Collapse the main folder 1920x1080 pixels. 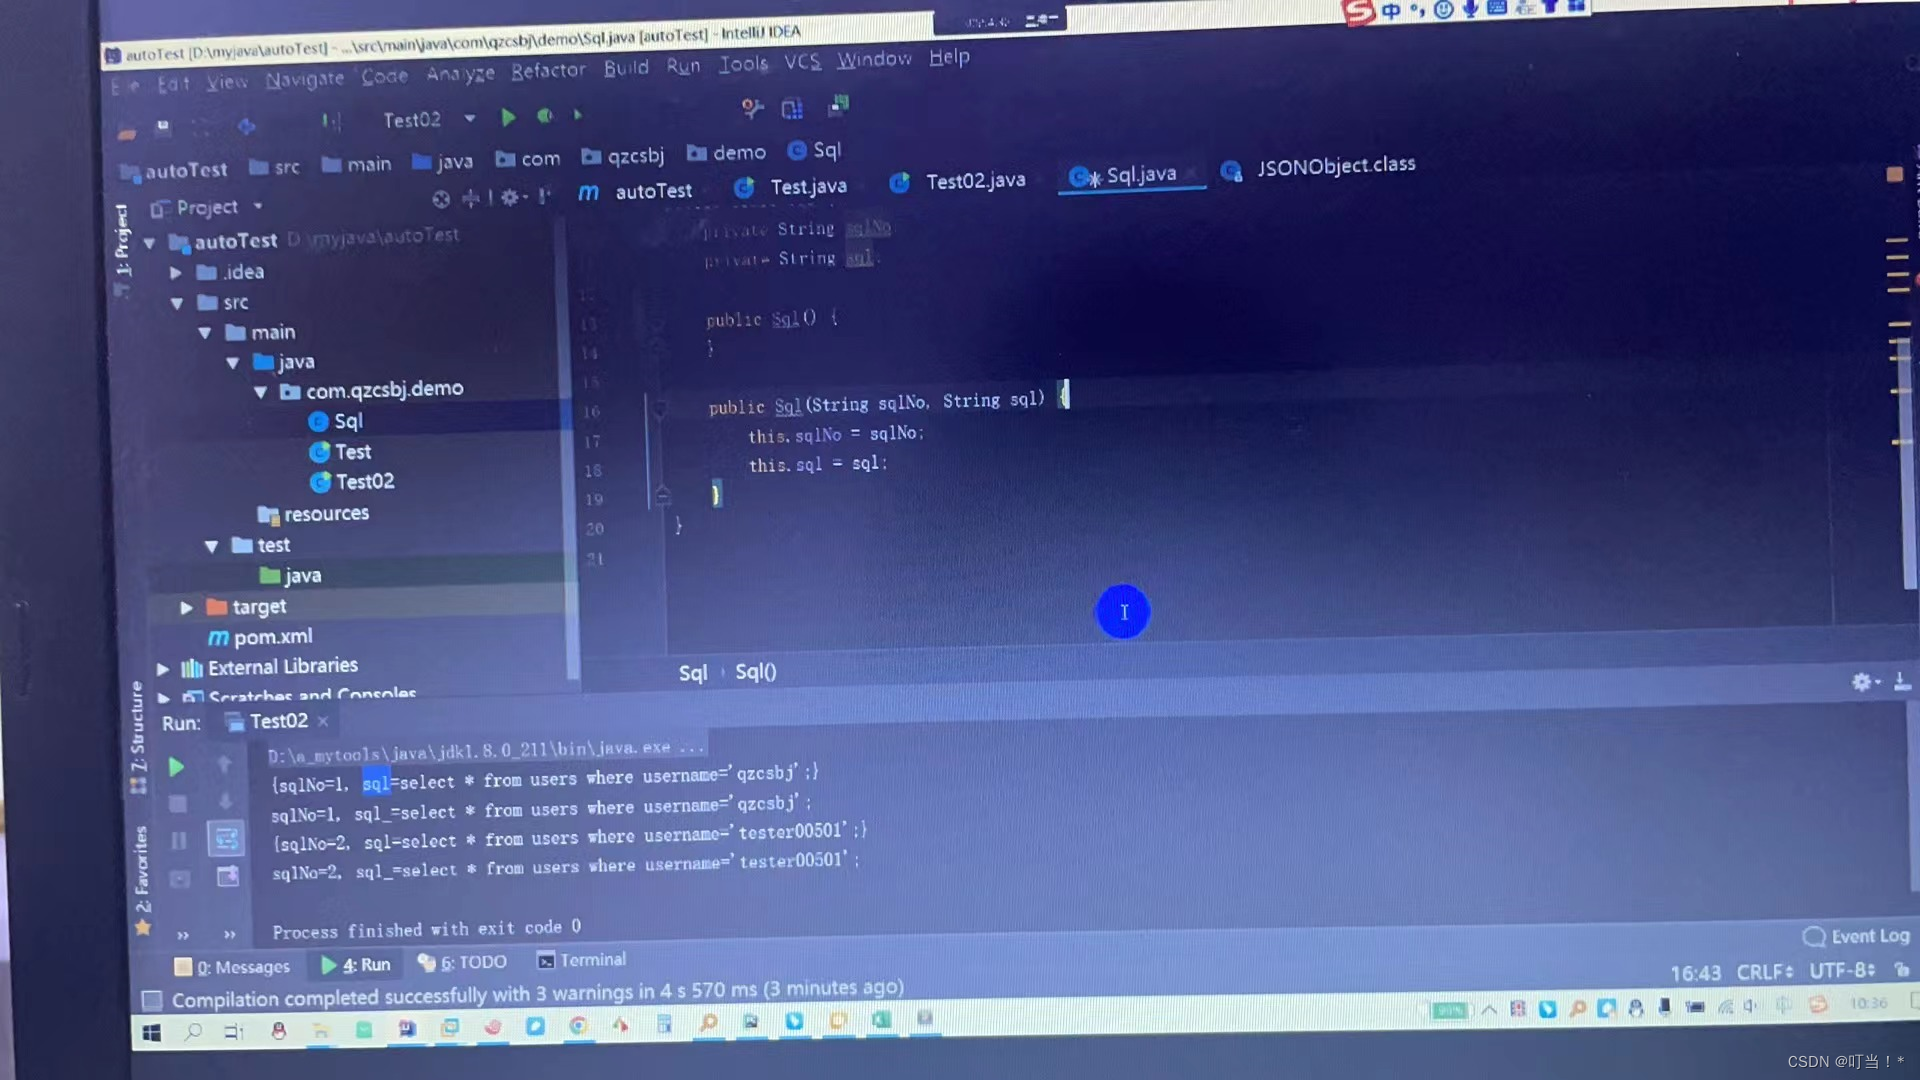(205, 333)
